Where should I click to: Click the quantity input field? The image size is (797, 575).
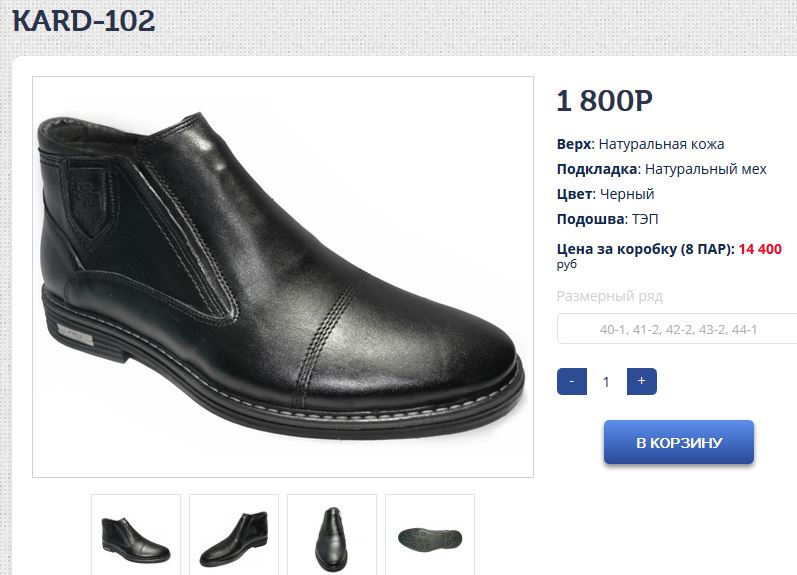[x=606, y=381]
